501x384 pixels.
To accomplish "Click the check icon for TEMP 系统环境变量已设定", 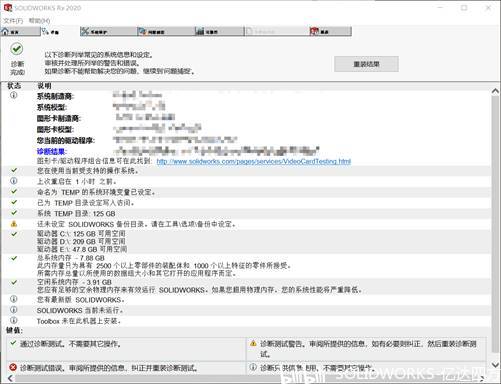I will pos(14,192).
